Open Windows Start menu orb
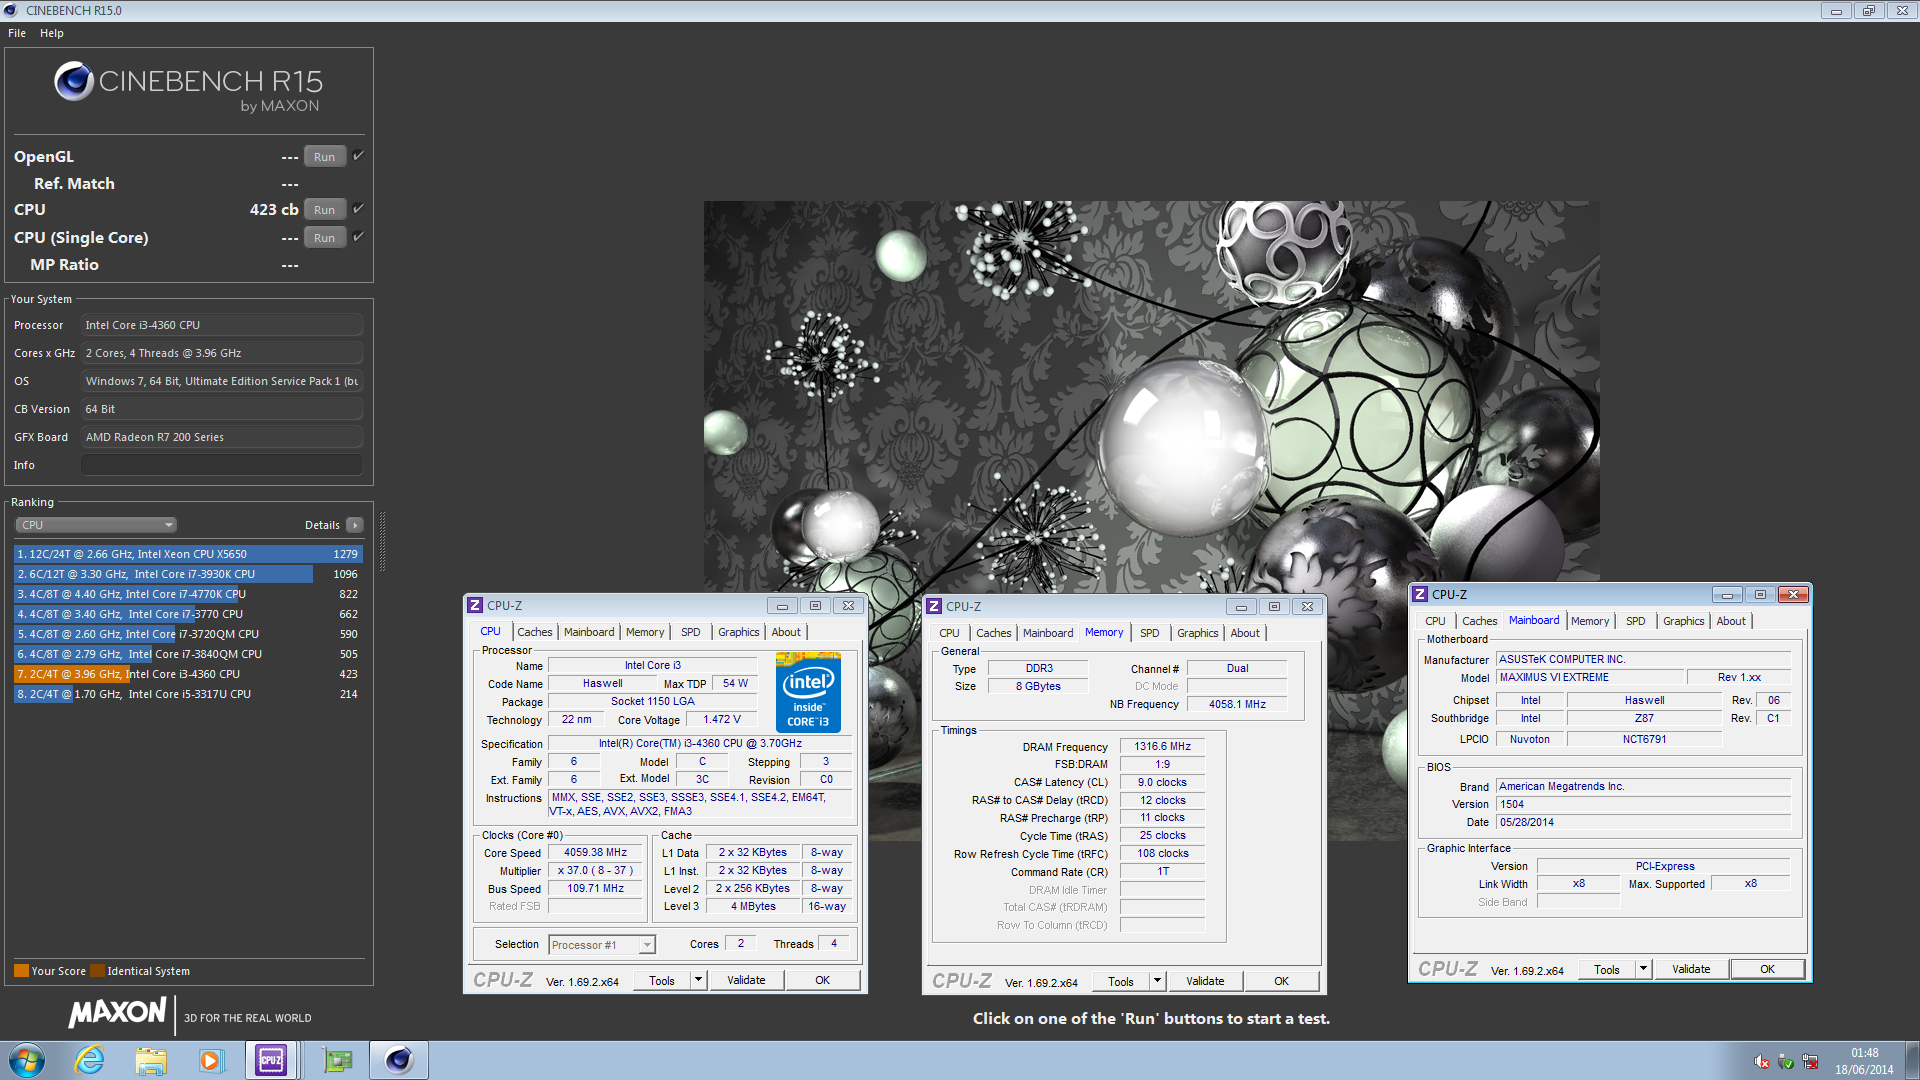Image resolution: width=1920 pixels, height=1080 pixels. 27,1060
